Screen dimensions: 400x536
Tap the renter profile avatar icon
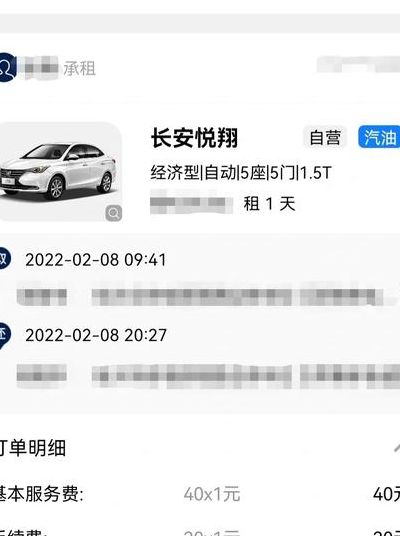(x=7, y=67)
